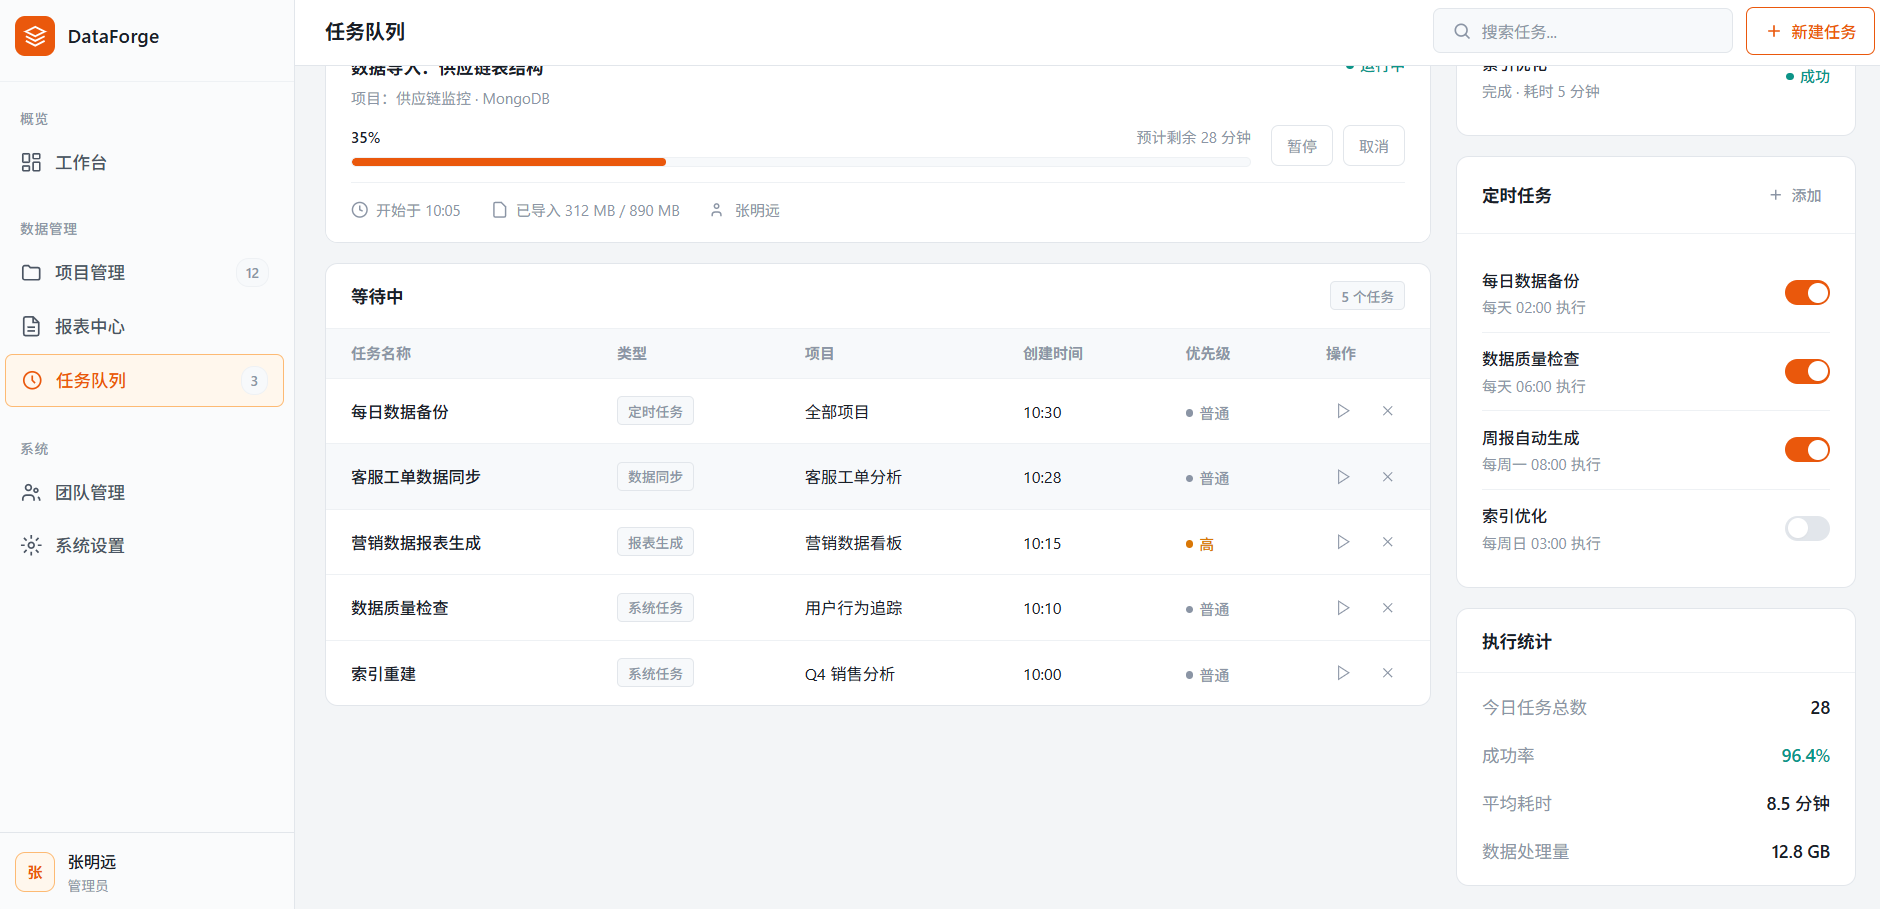Disable the 每日数据备份 scheduled toggle
The image size is (1880, 909).
point(1807,293)
